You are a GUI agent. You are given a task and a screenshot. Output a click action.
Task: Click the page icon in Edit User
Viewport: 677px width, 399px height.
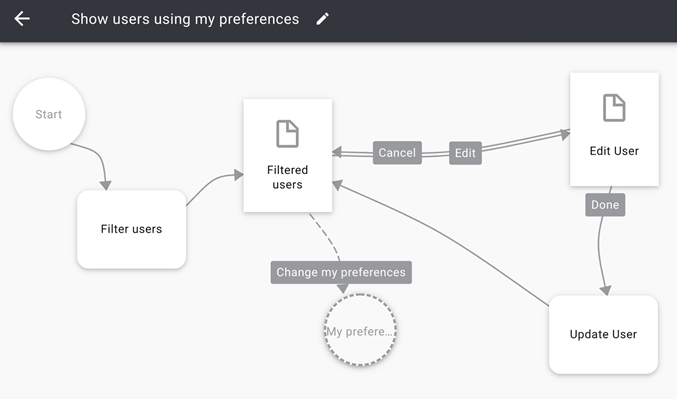(x=614, y=108)
